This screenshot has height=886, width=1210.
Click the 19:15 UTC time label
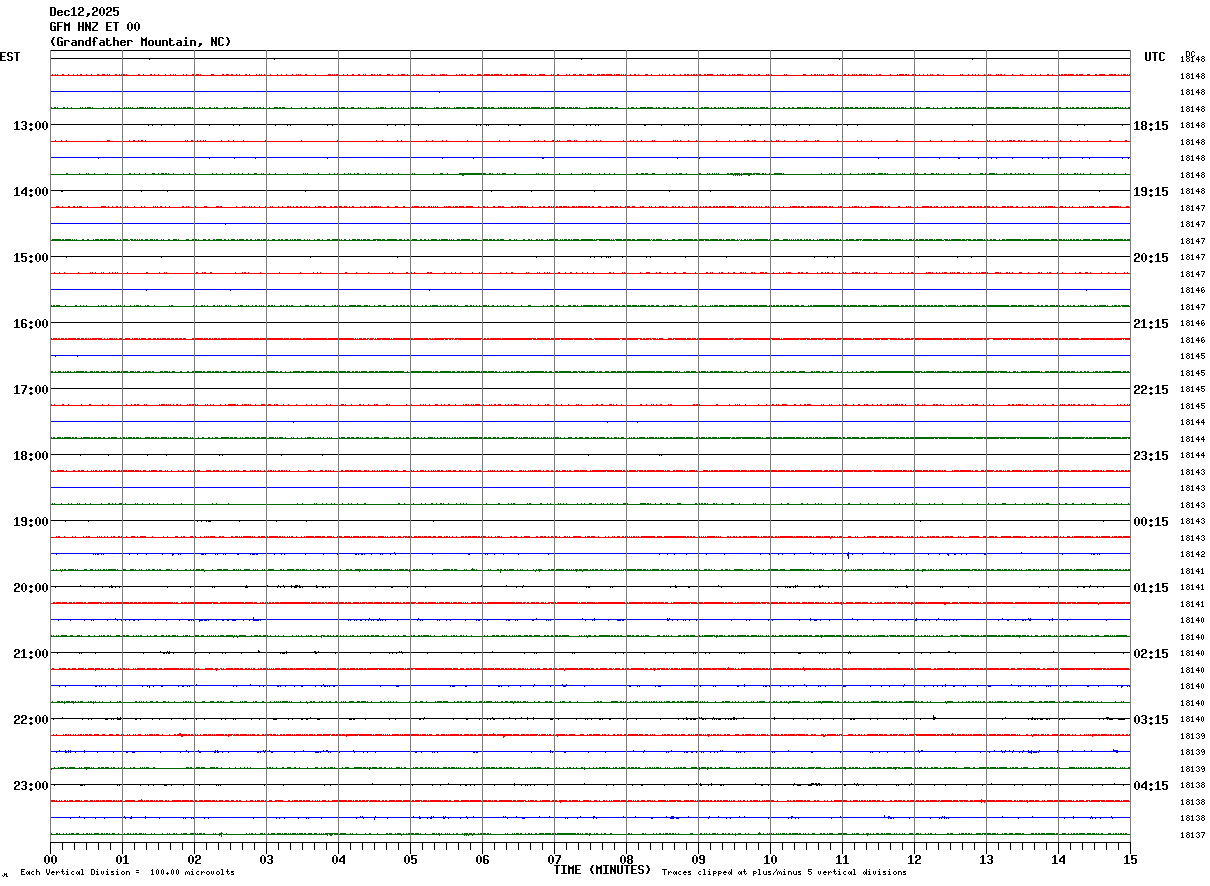click(1151, 192)
